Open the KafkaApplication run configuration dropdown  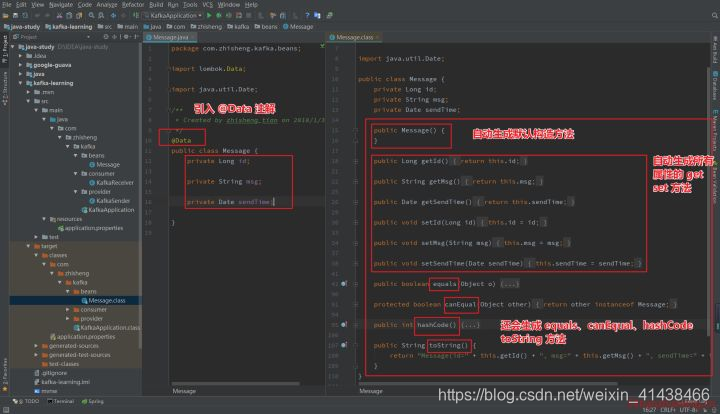coord(174,15)
